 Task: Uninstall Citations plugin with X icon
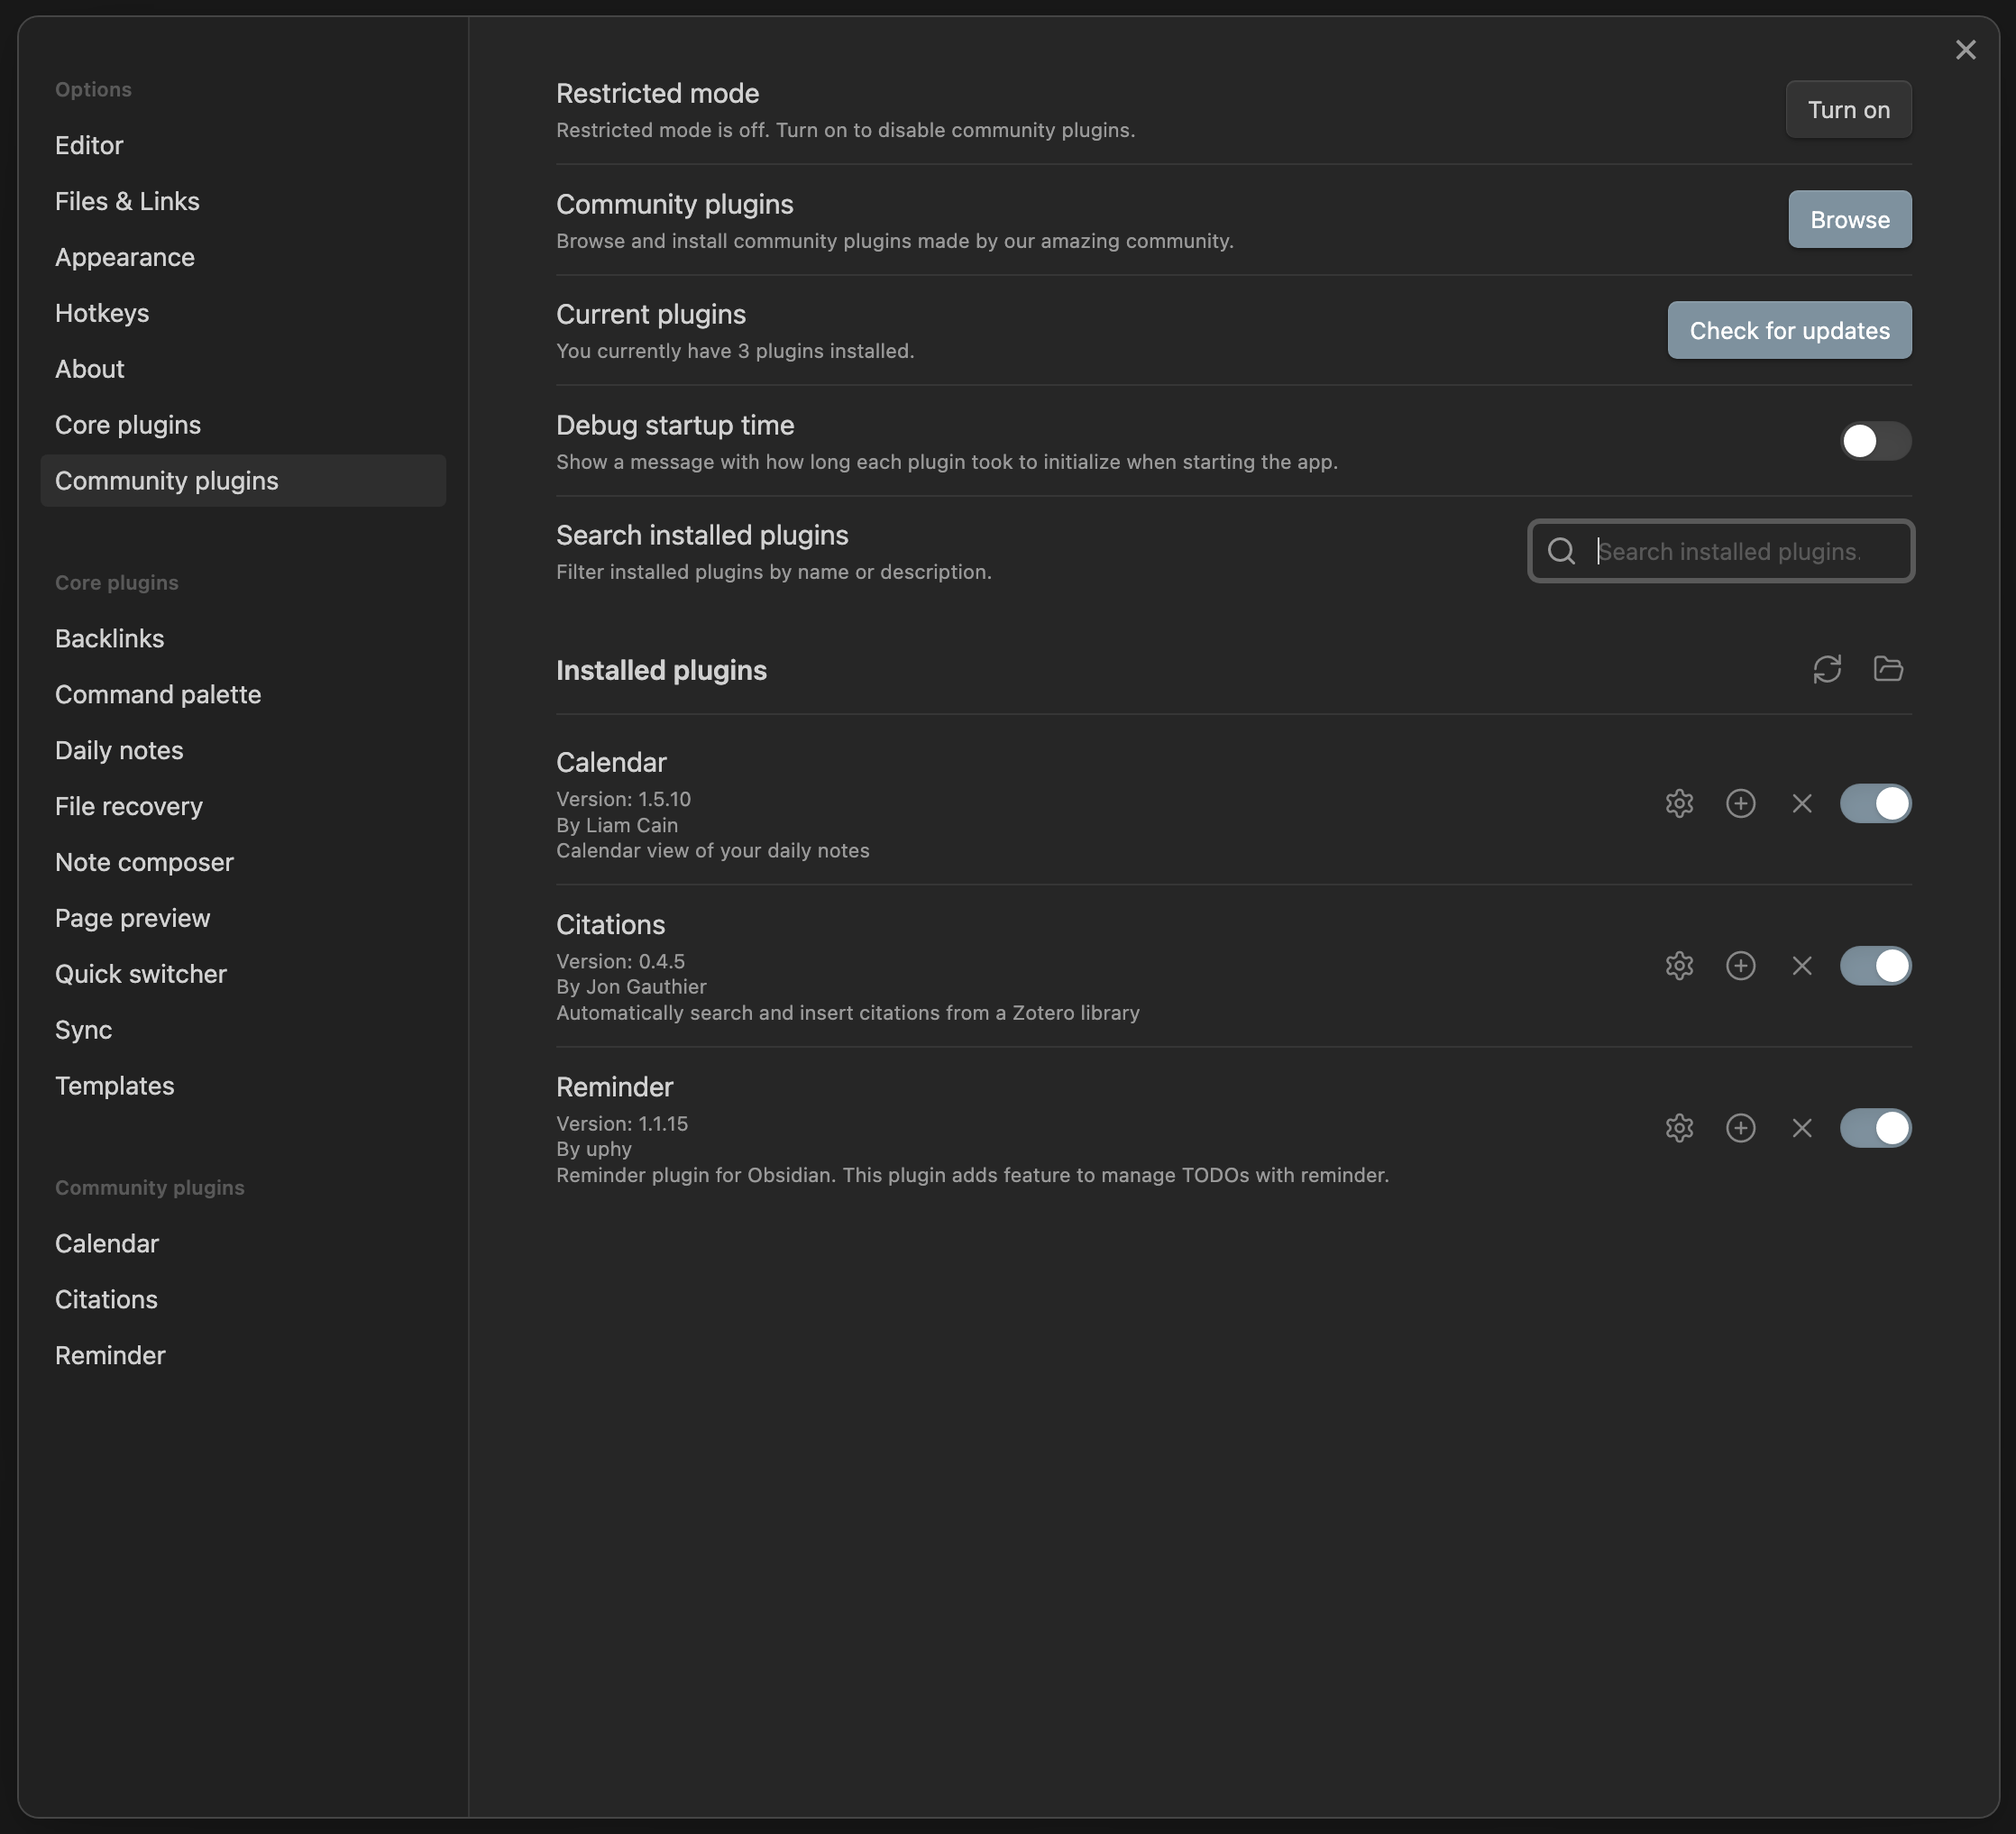pyautogui.click(x=1801, y=965)
